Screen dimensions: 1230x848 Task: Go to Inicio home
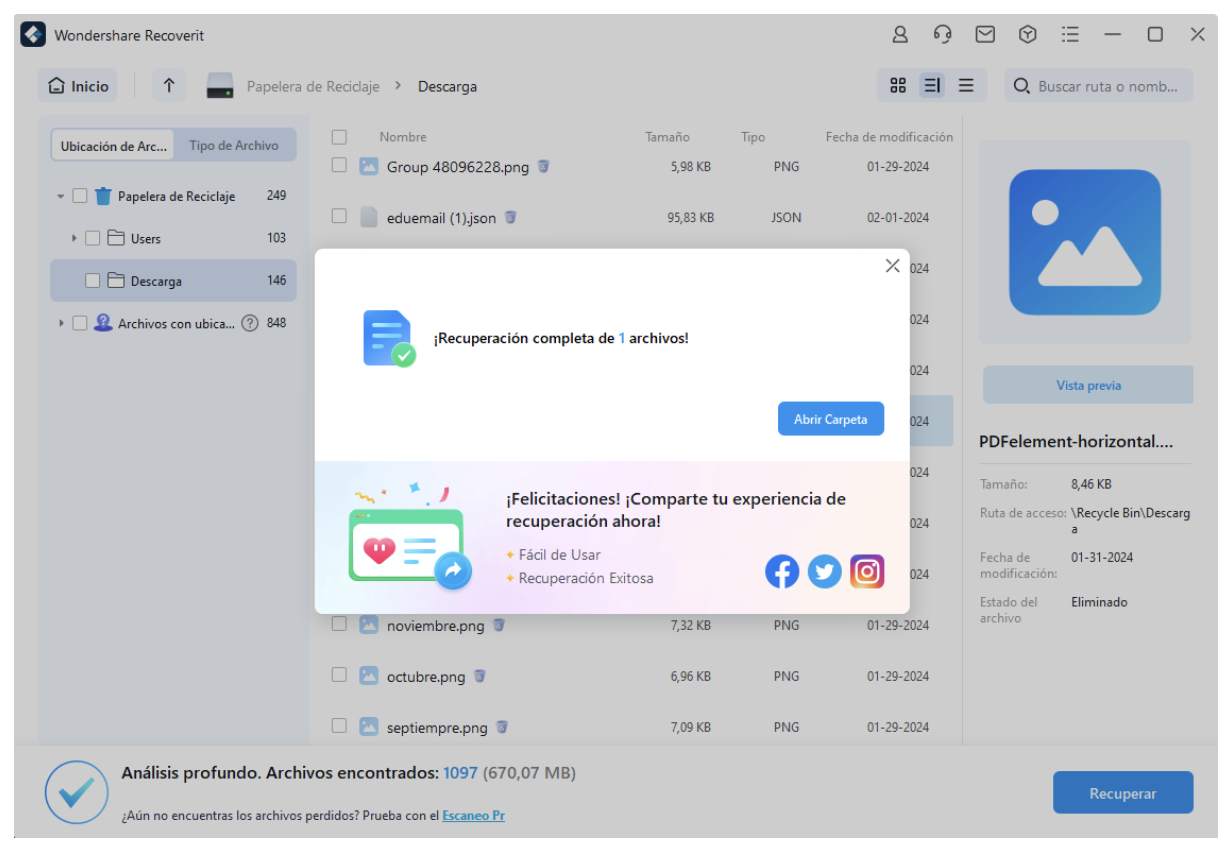click(78, 86)
